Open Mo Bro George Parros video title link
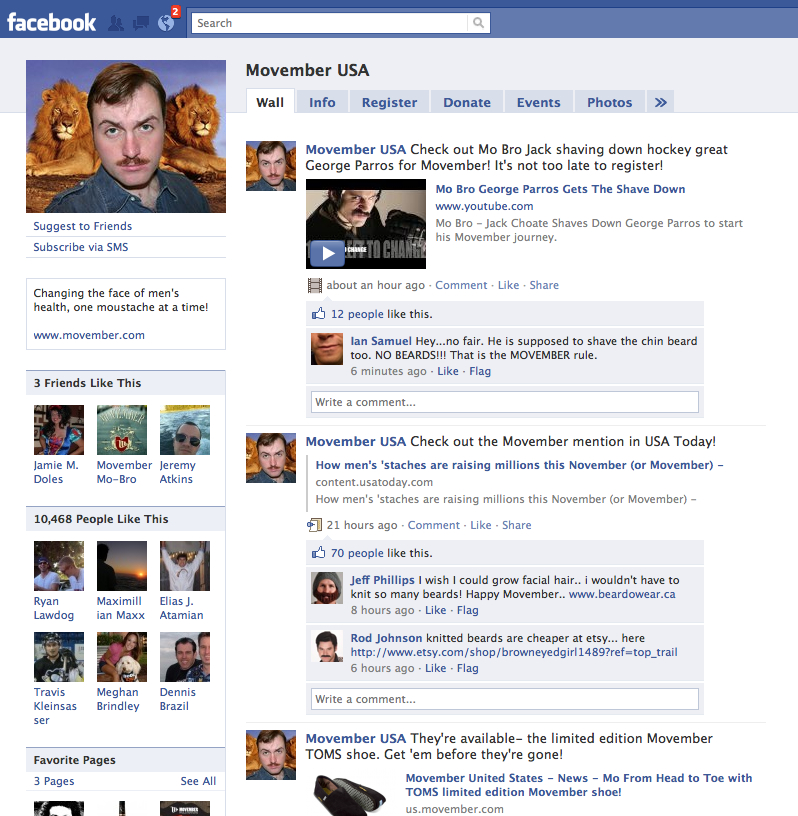798x816 pixels. click(x=560, y=189)
